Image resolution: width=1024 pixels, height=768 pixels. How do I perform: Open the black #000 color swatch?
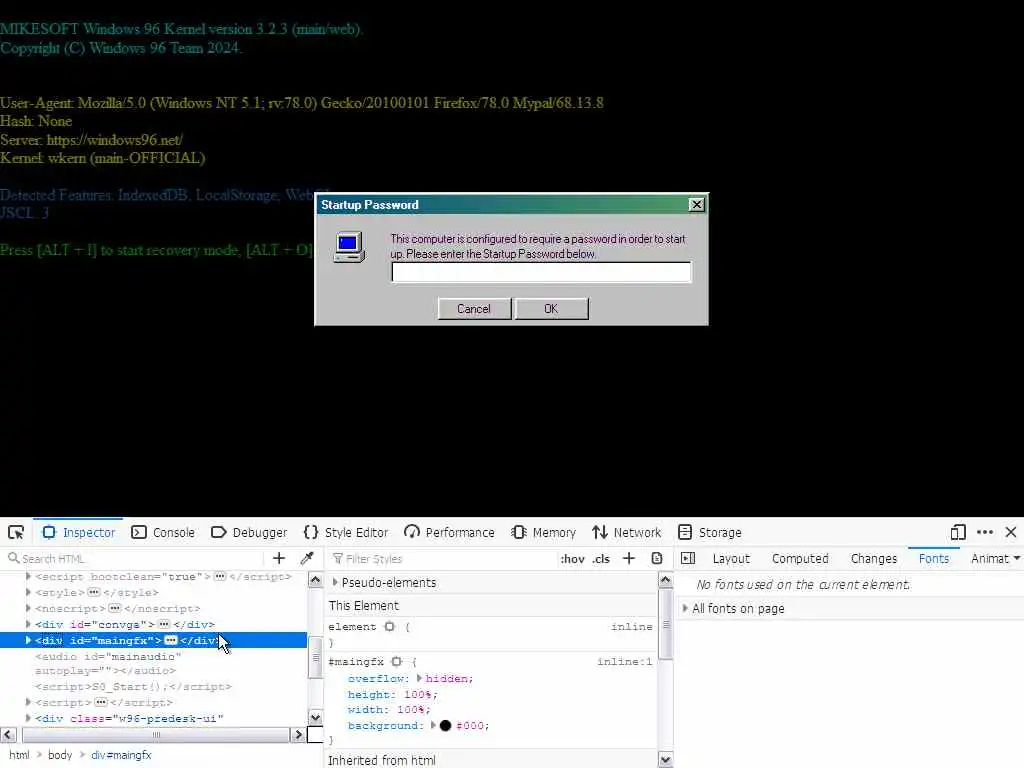[445, 726]
